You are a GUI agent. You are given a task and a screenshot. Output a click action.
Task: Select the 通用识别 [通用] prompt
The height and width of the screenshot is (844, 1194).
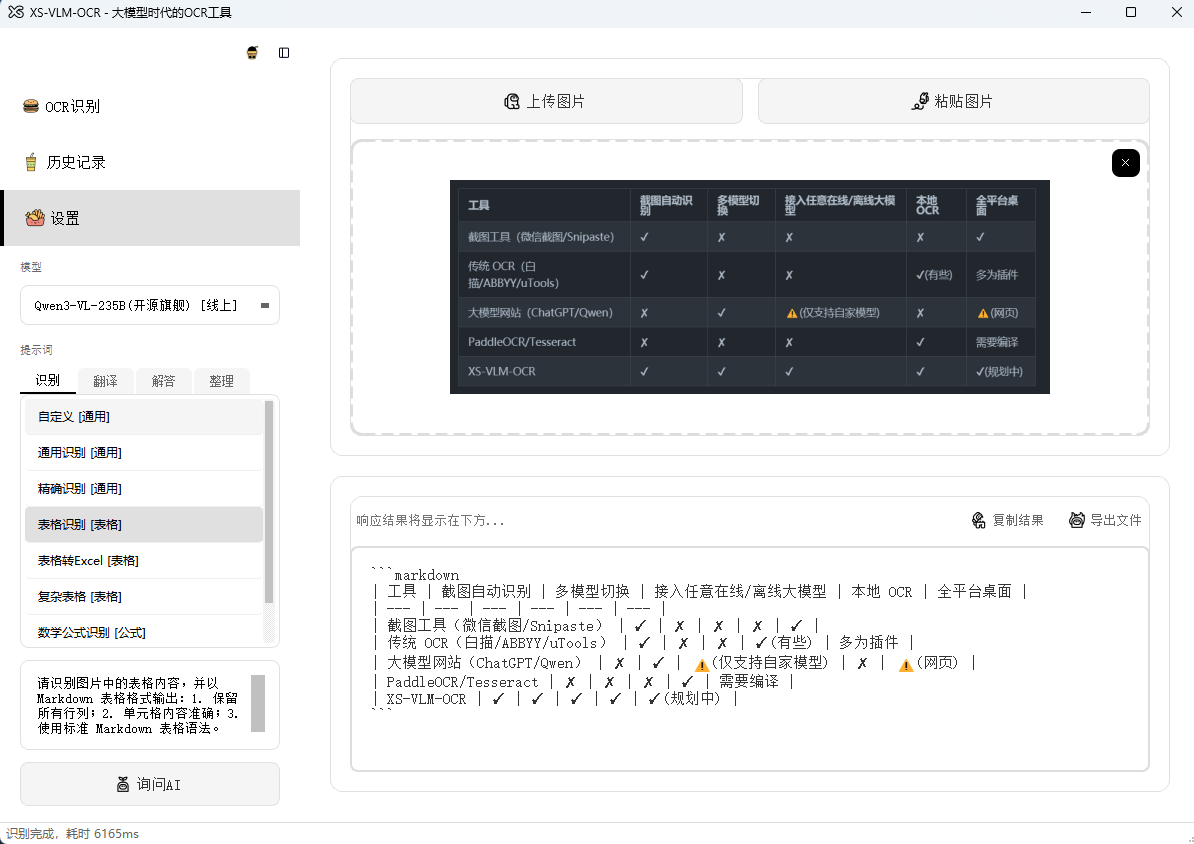point(144,452)
